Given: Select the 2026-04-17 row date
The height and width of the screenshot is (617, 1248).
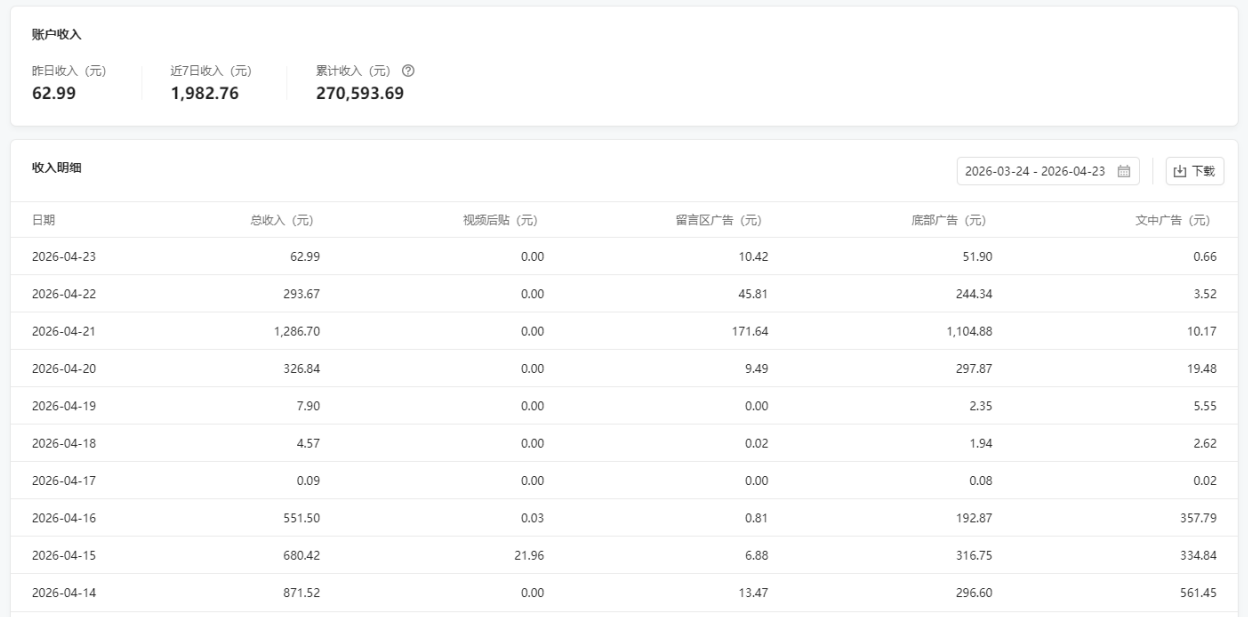Looking at the screenshot, I should 64,480.
